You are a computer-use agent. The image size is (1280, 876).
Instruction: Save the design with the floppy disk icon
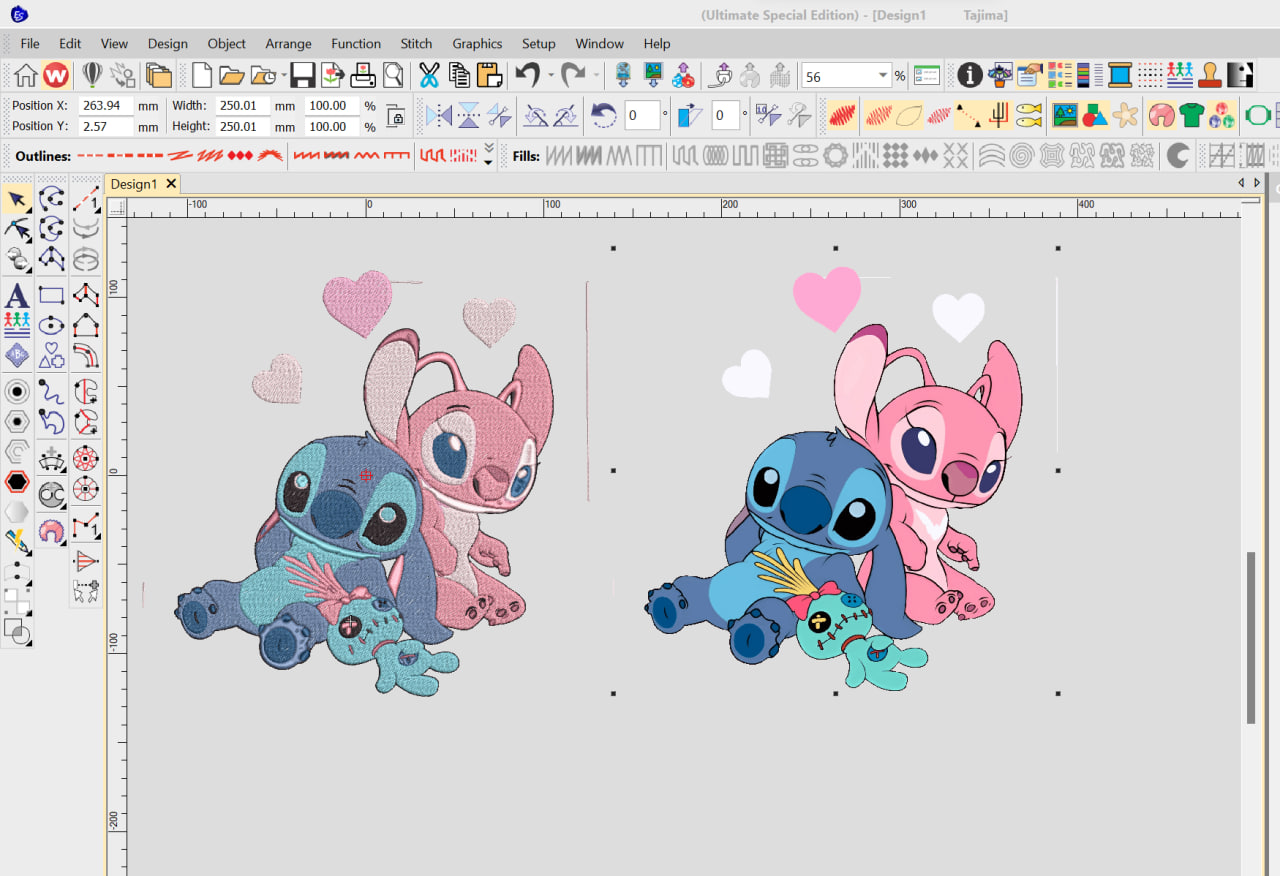(302, 75)
